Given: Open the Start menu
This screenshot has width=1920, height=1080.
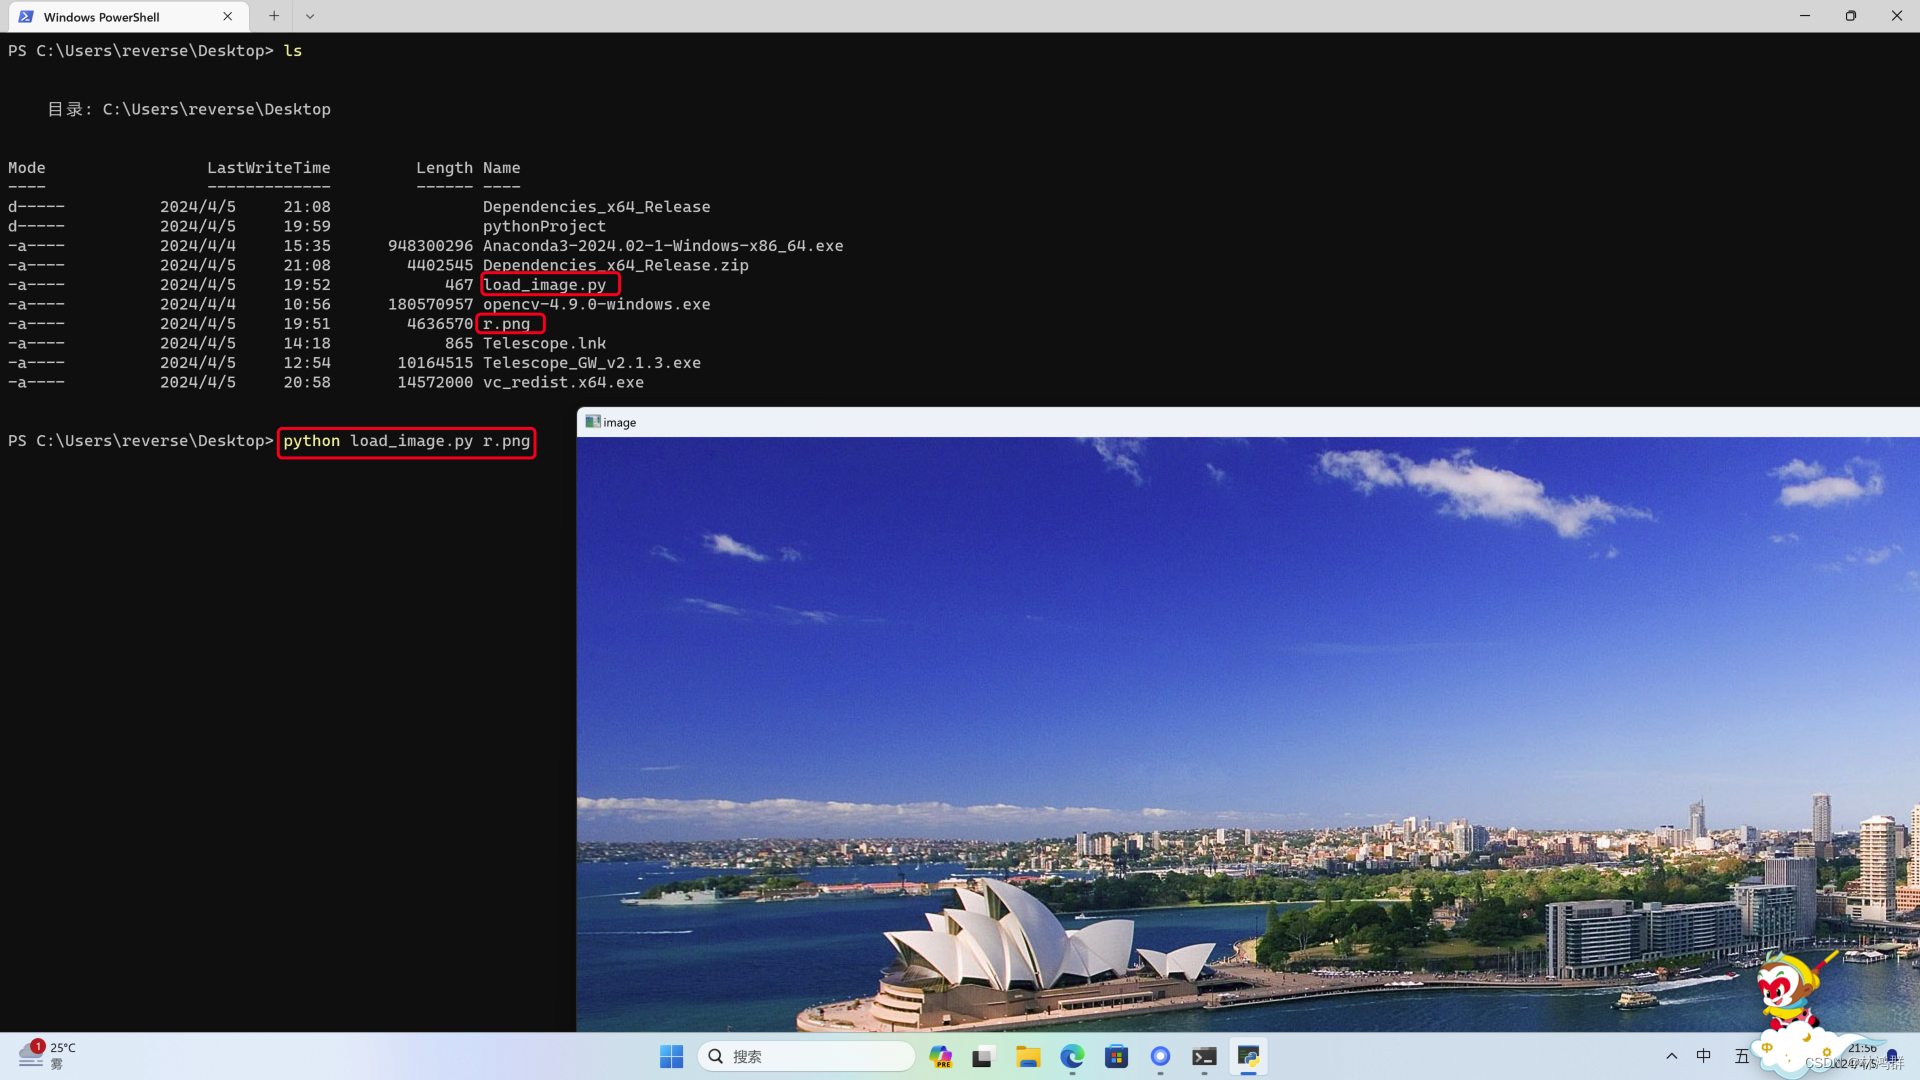Looking at the screenshot, I should (x=671, y=1056).
